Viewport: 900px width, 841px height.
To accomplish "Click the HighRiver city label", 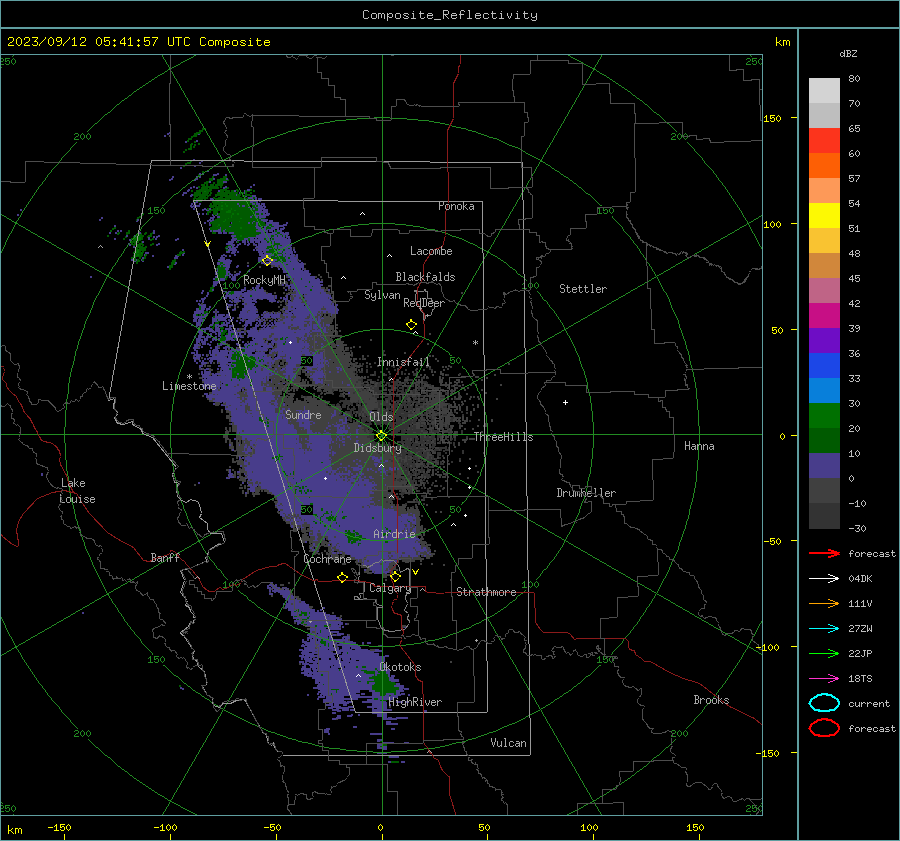I will click(415, 702).
